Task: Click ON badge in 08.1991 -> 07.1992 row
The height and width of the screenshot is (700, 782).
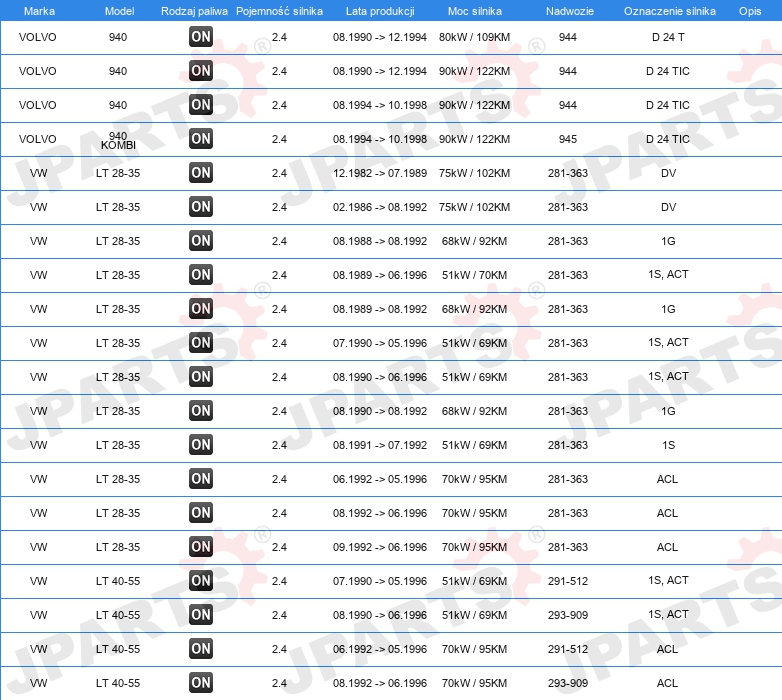Action: [x=201, y=445]
